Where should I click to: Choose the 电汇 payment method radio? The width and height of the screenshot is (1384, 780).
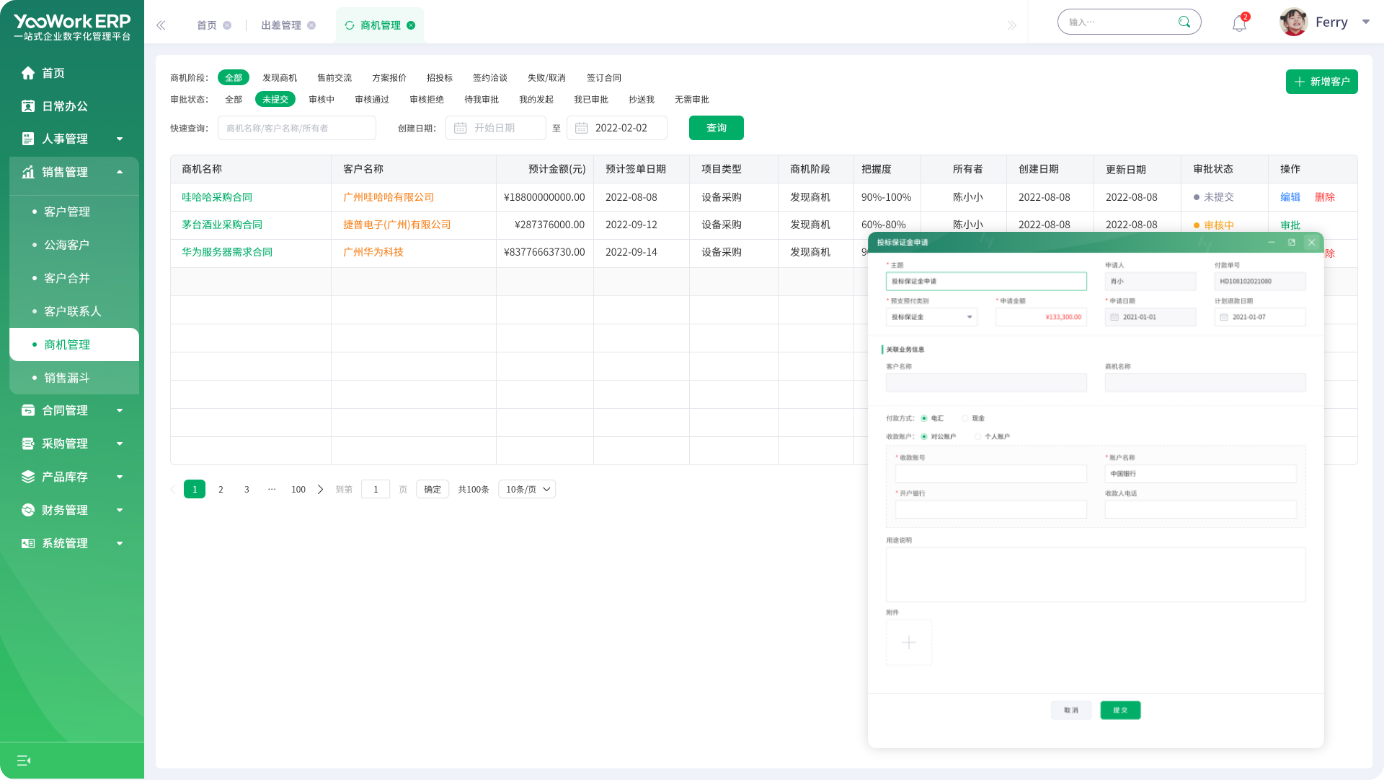pos(924,418)
